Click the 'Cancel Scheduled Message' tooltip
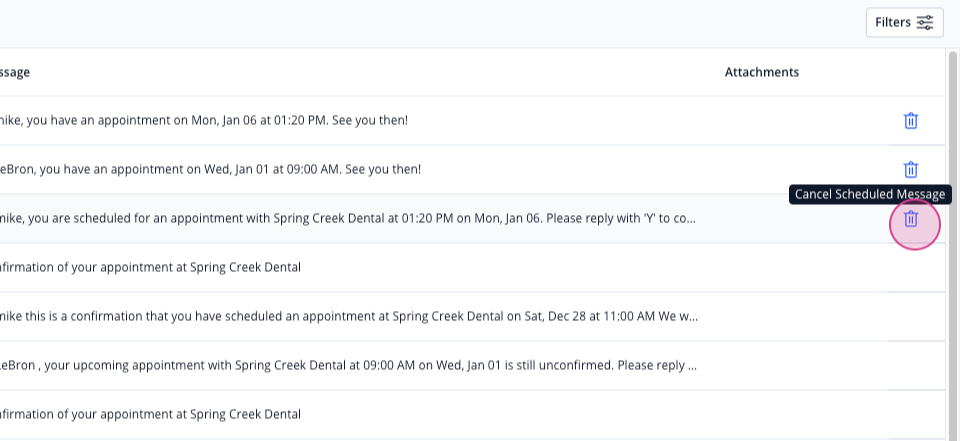This screenshot has width=960, height=441. 870,195
